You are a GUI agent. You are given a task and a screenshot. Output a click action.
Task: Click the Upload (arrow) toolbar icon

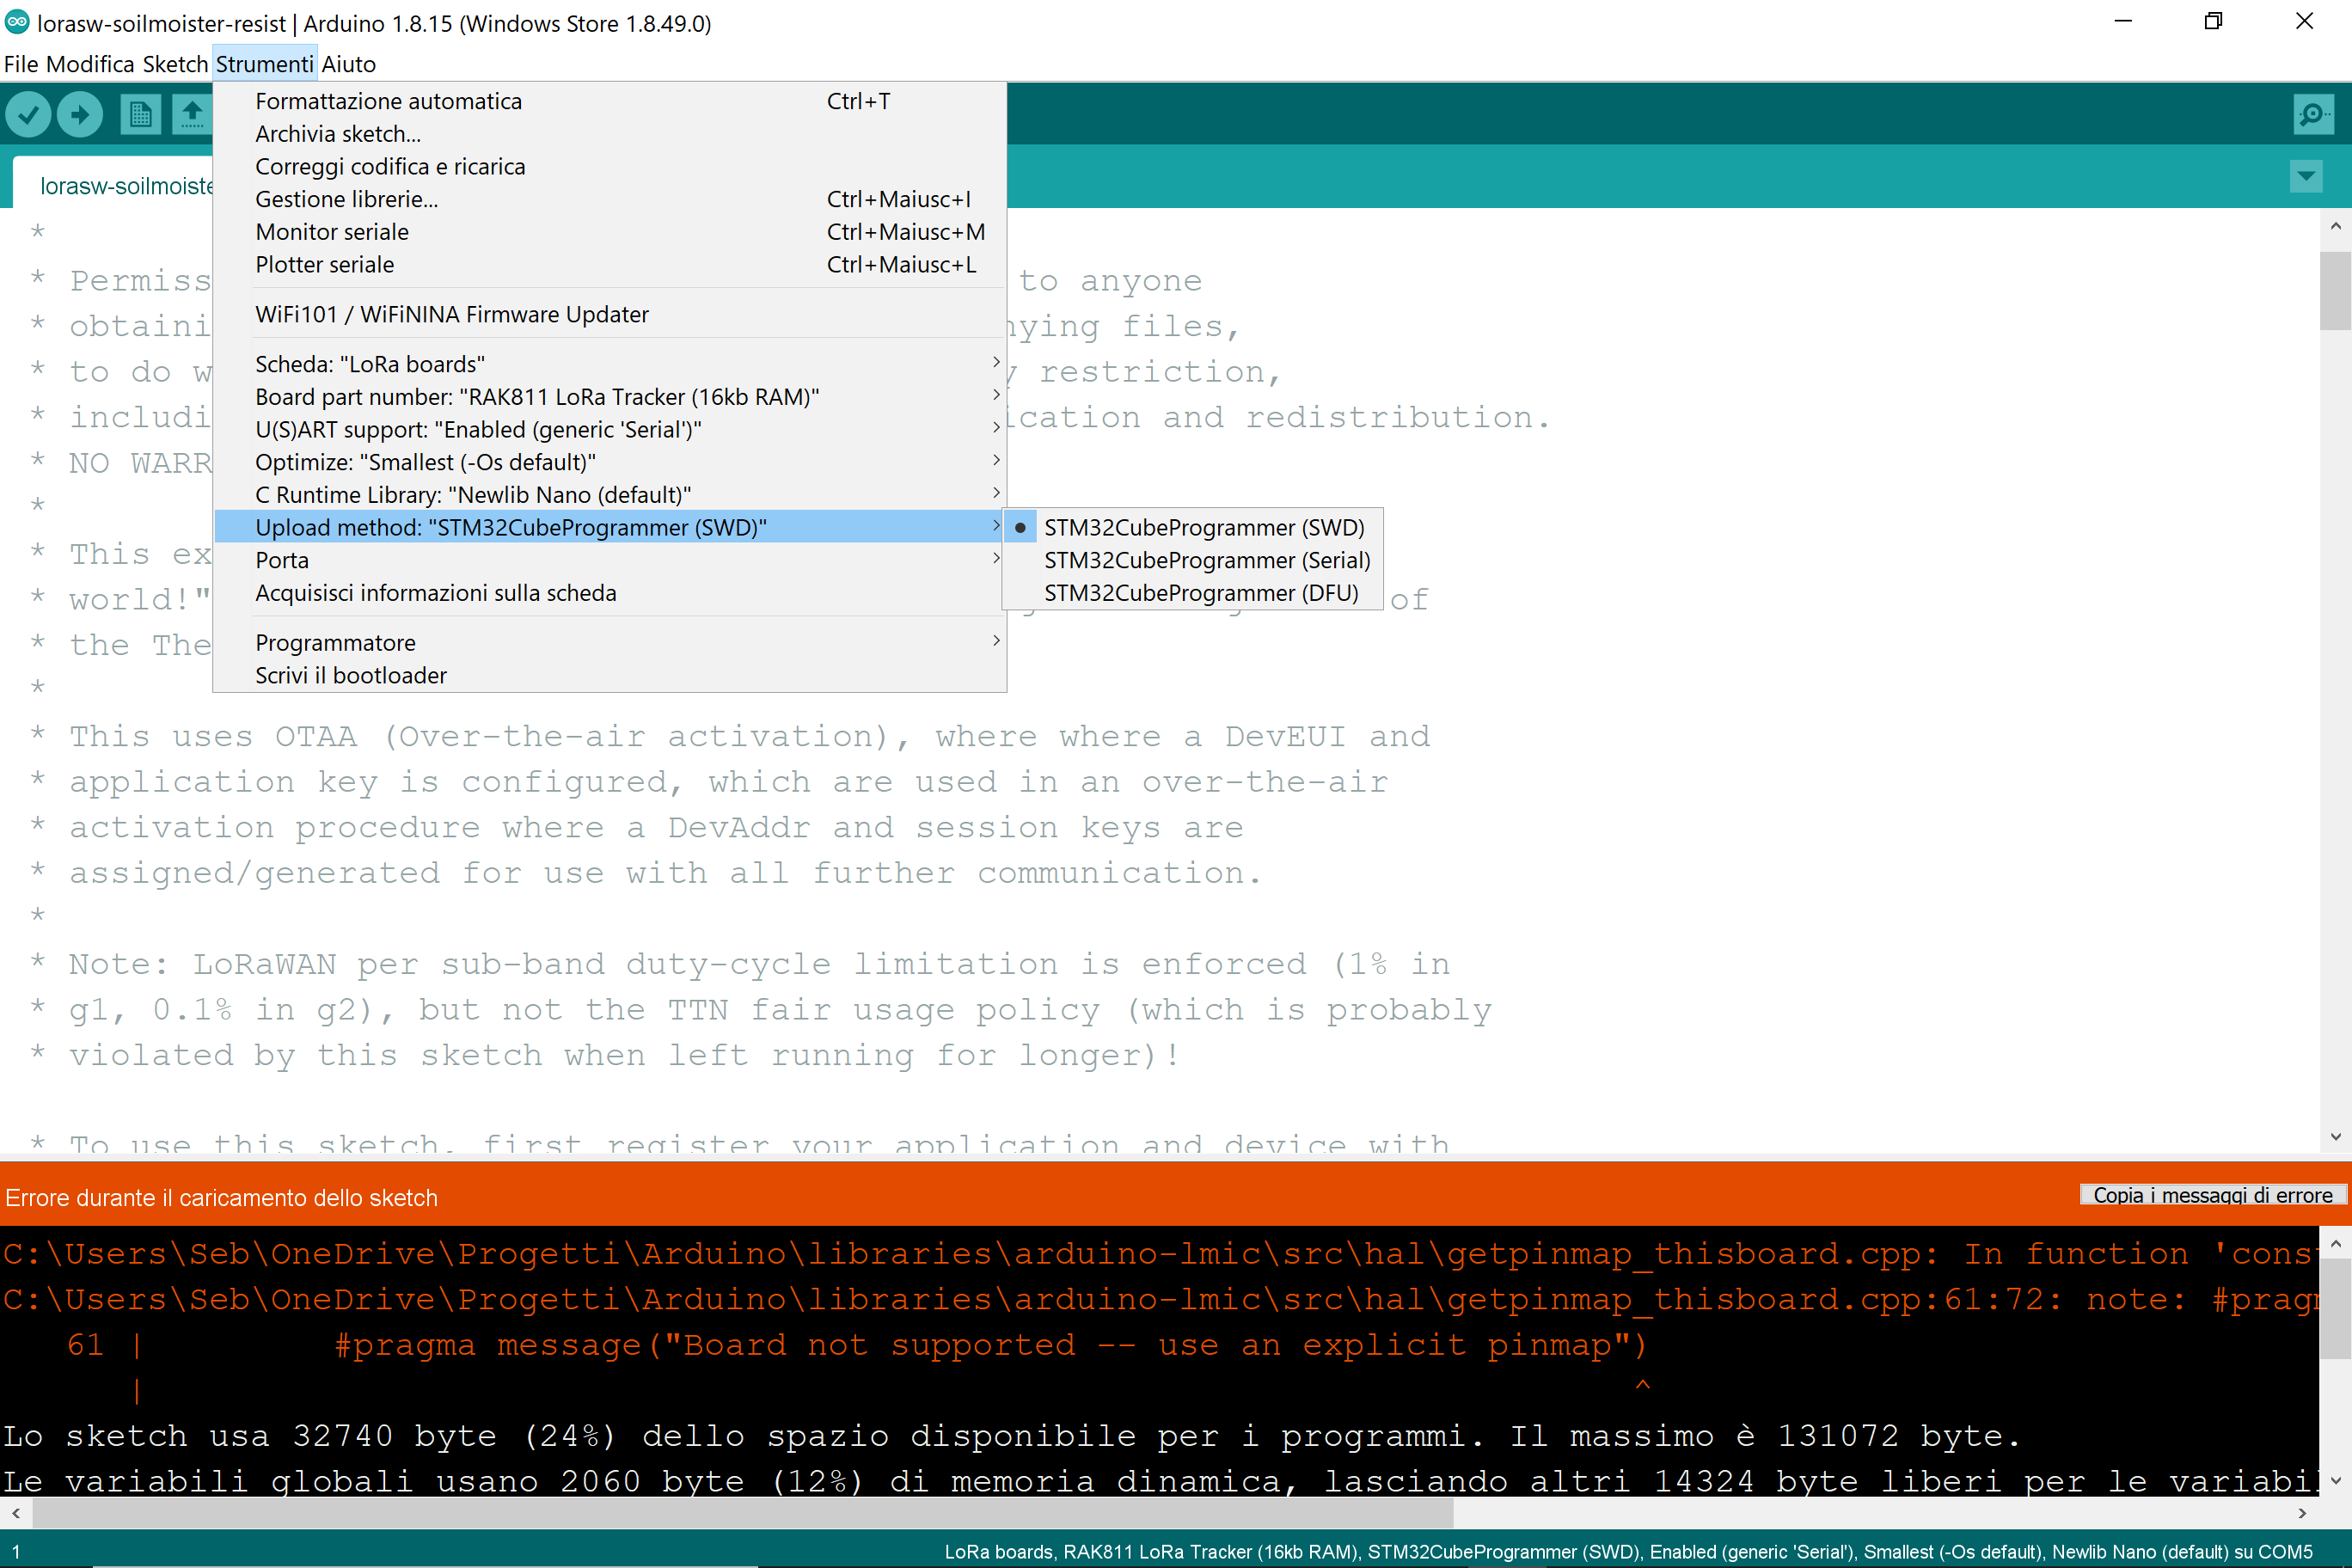click(x=80, y=115)
